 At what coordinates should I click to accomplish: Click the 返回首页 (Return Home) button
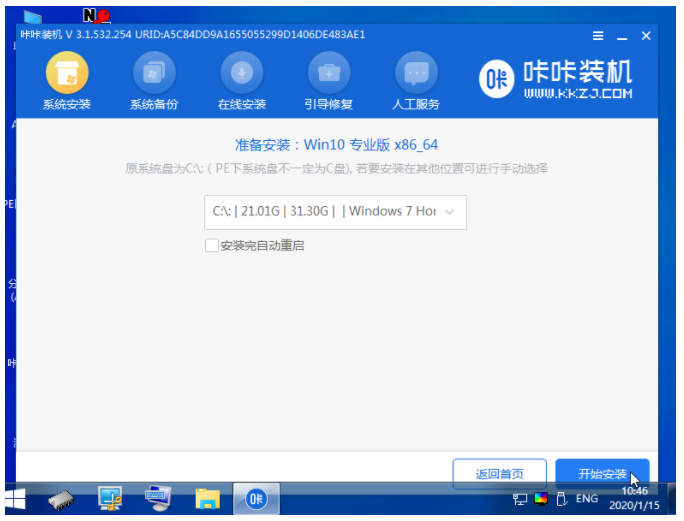pyautogui.click(x=499, y=473)
